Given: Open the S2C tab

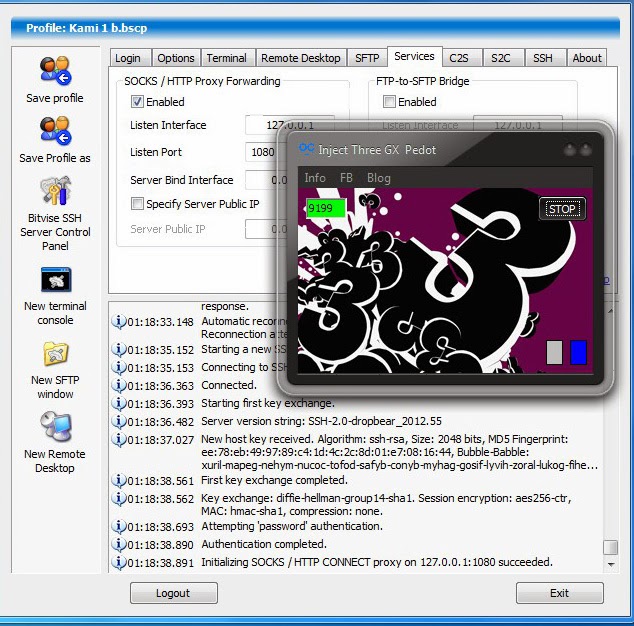Looking at the screenshot, I should pos(504,58).
